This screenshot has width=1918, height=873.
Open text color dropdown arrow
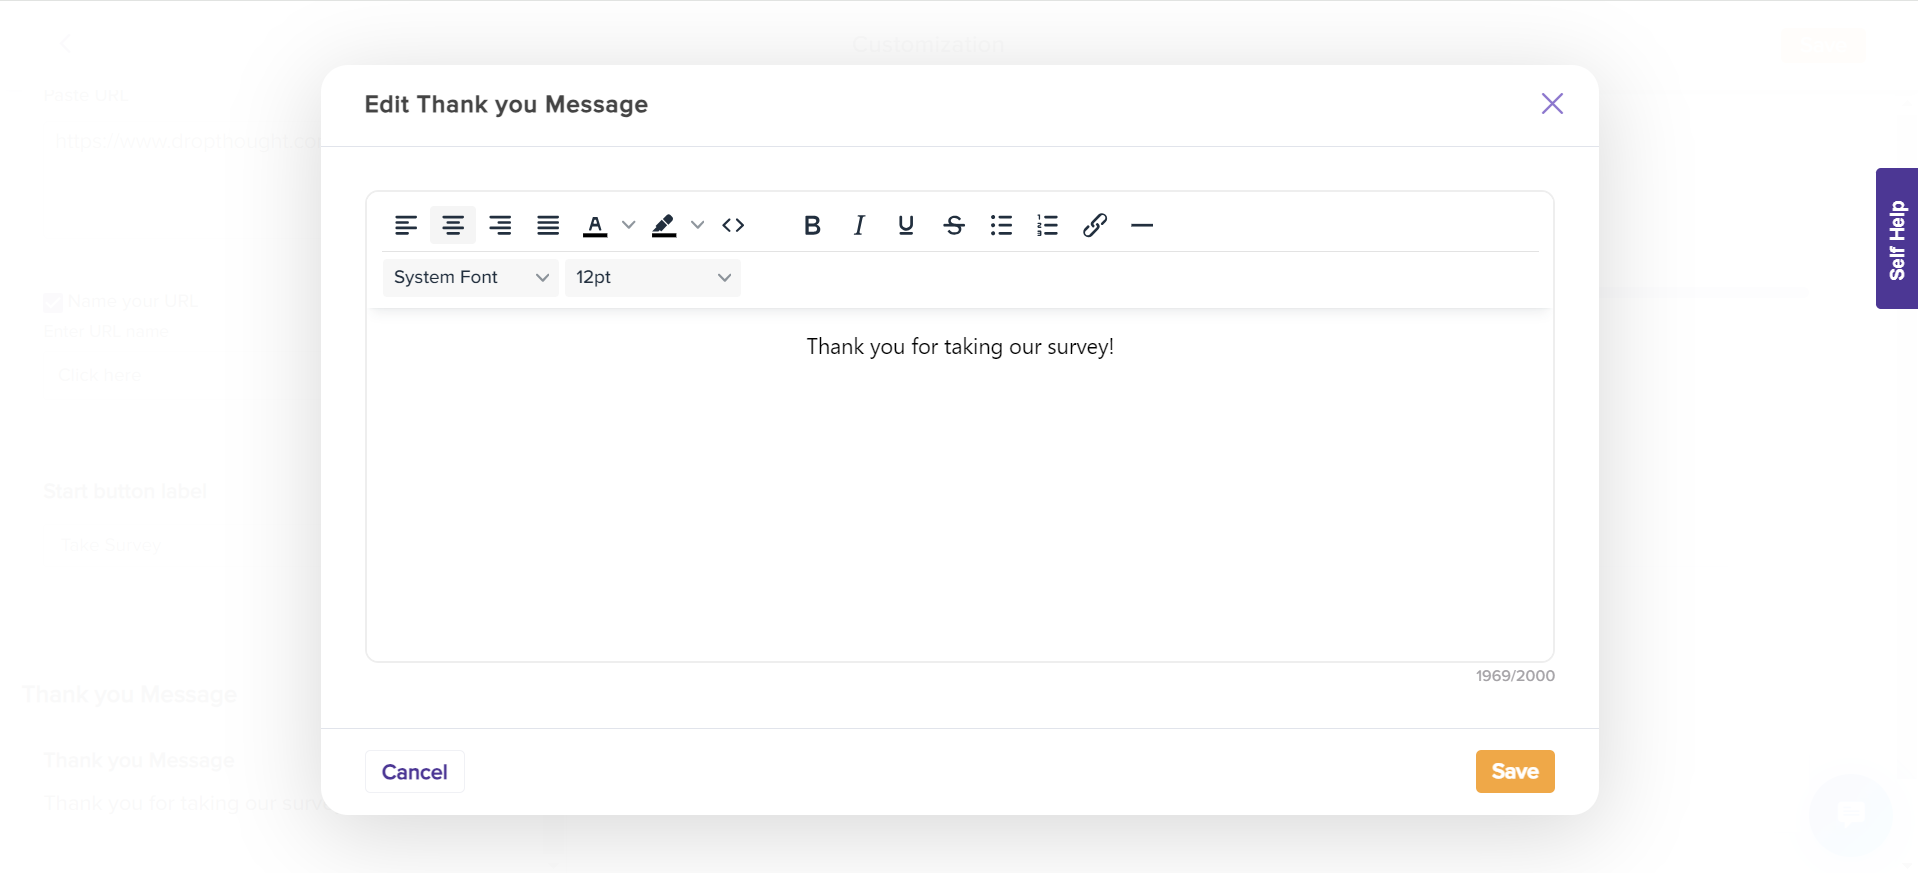pyautogui.click(x=628, y=226)
